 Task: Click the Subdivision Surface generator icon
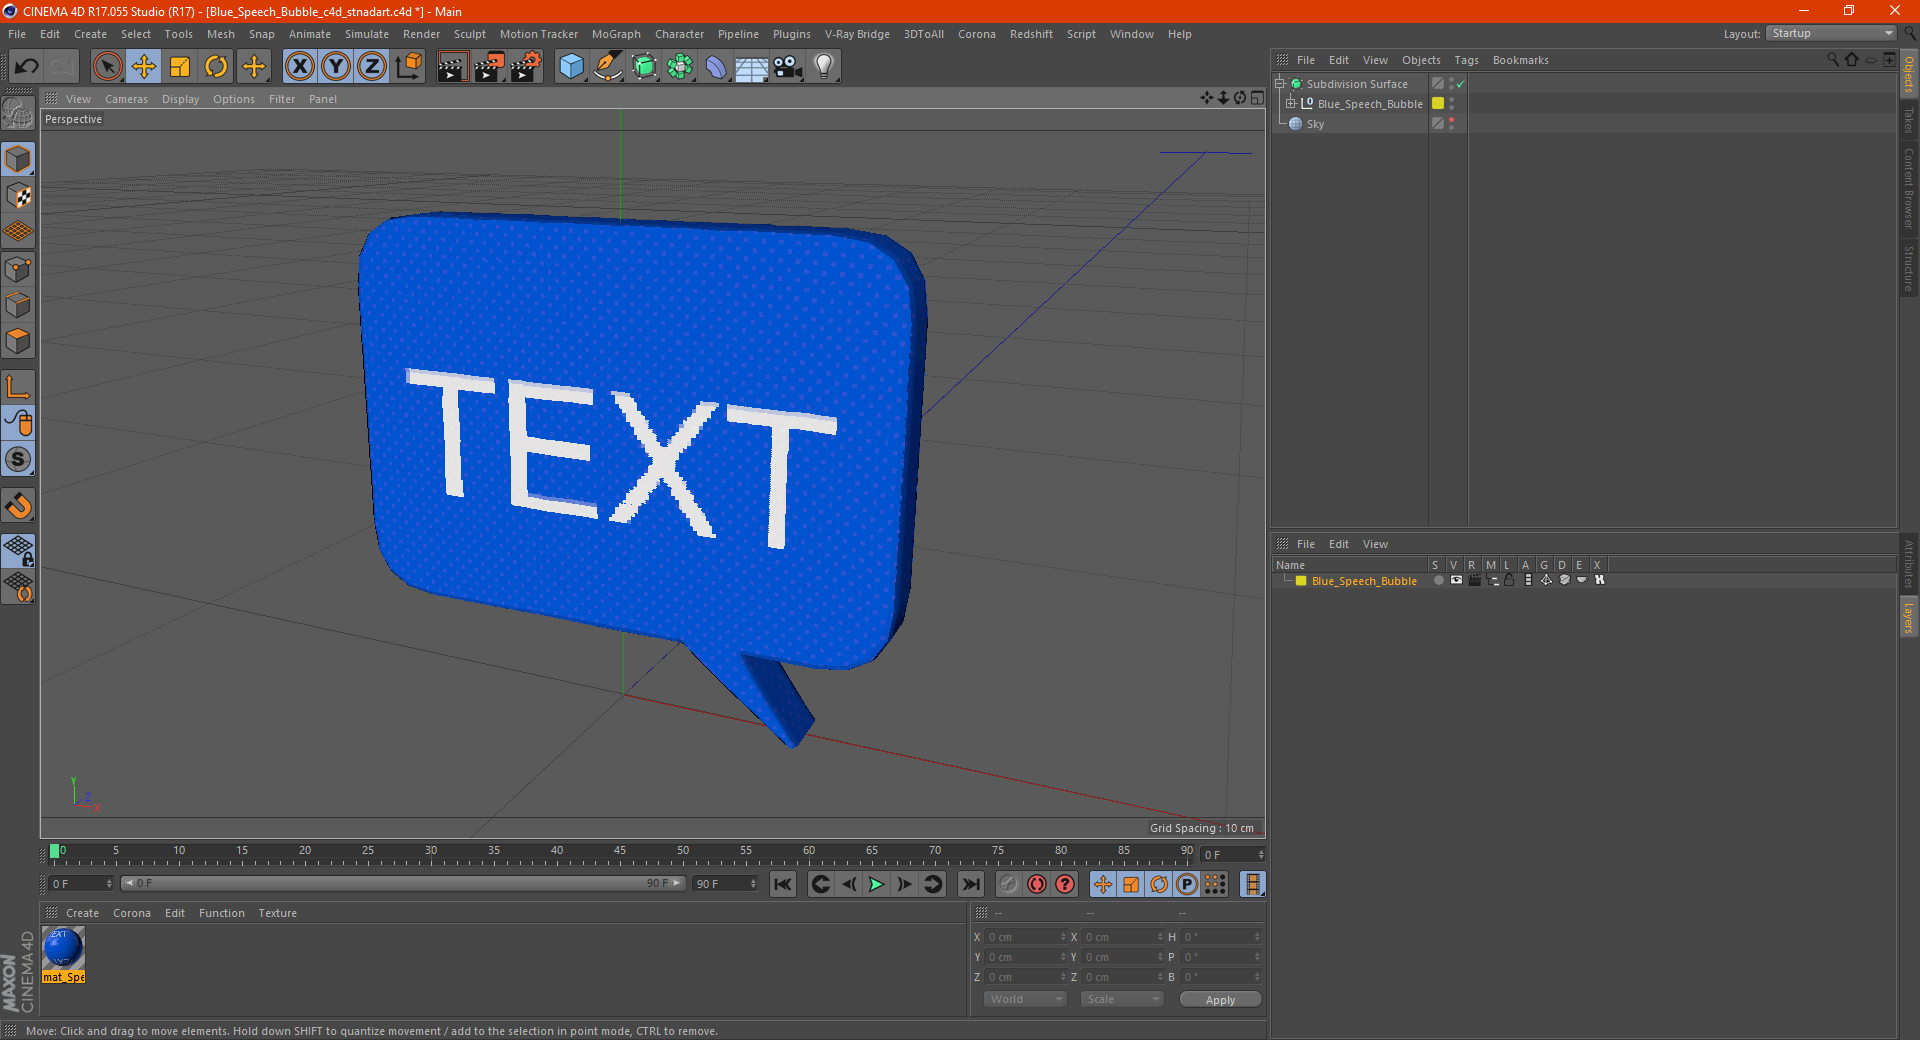tap(644, 67)
